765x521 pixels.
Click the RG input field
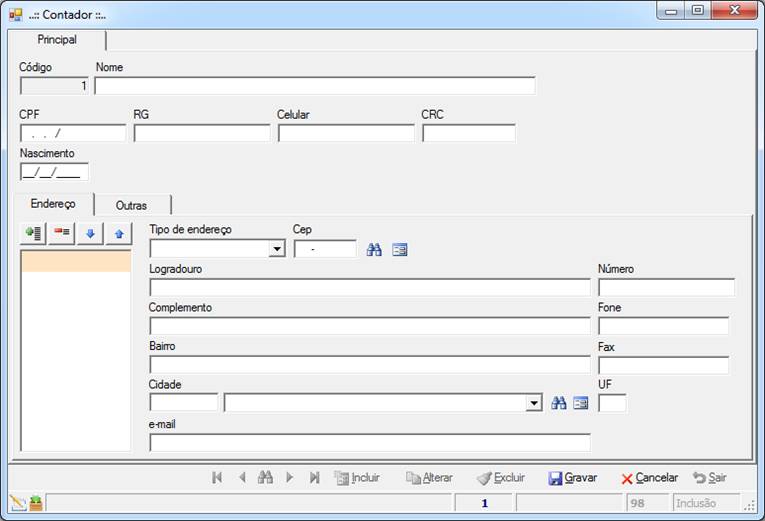click(201, 133)
